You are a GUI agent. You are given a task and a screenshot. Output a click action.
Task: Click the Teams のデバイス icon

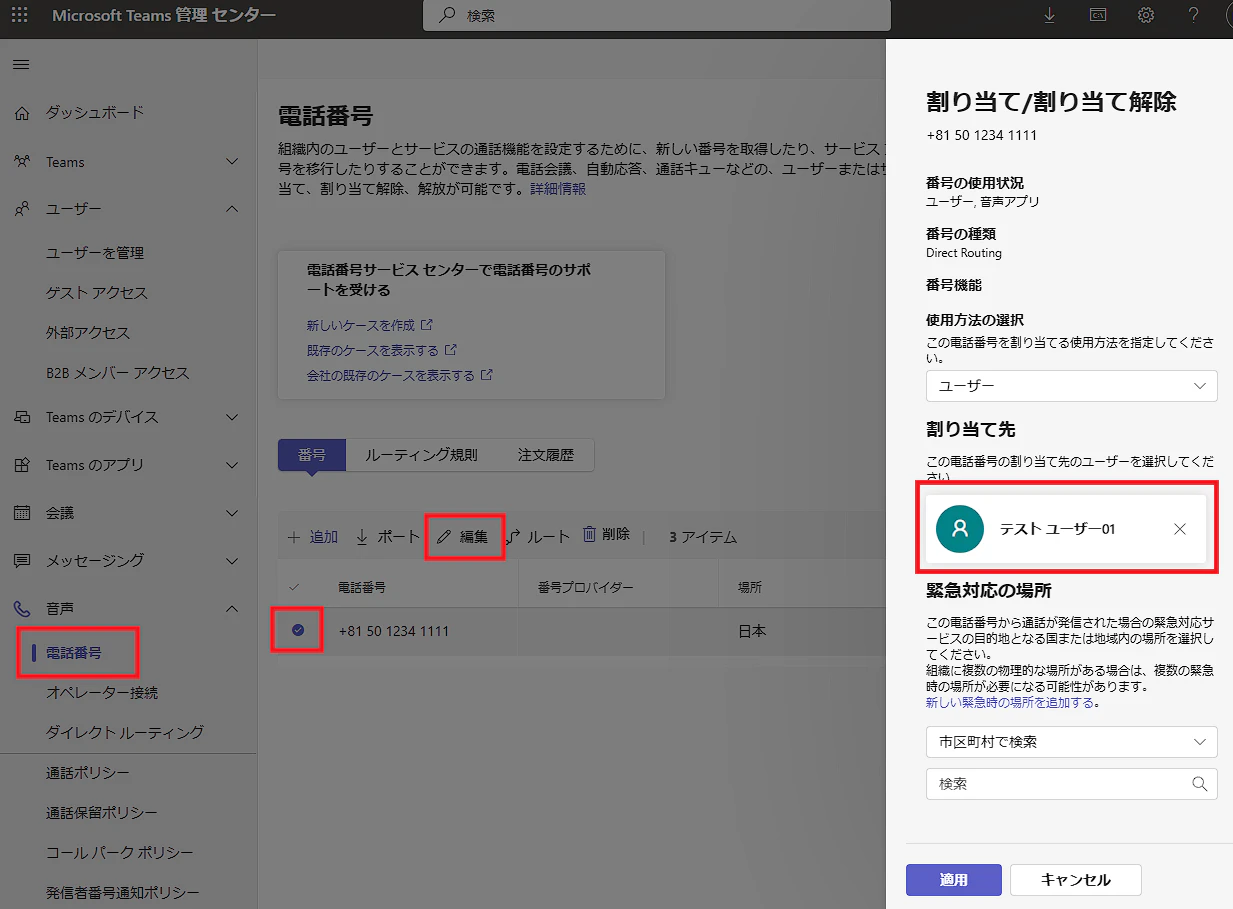tap(22, 417)
